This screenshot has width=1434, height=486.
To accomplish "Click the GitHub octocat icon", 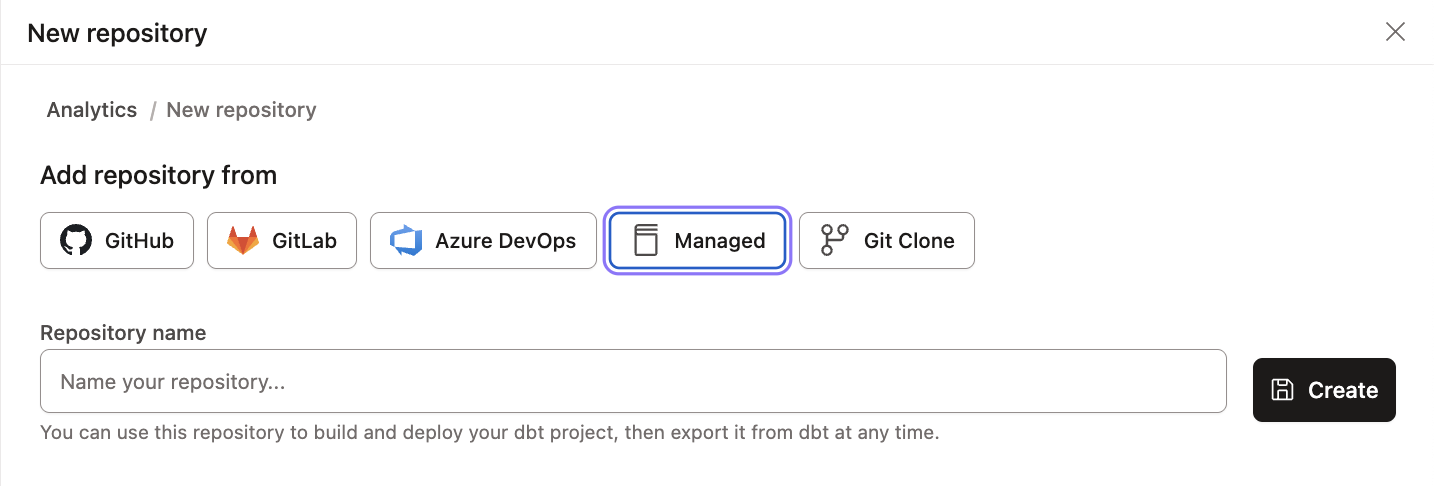I will coord(76,241).
